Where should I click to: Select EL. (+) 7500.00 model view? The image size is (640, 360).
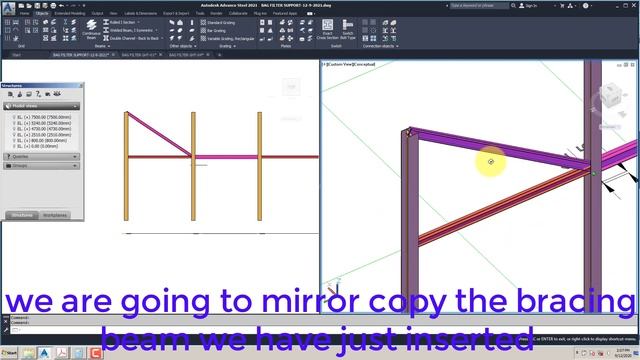tap(44, 117)
